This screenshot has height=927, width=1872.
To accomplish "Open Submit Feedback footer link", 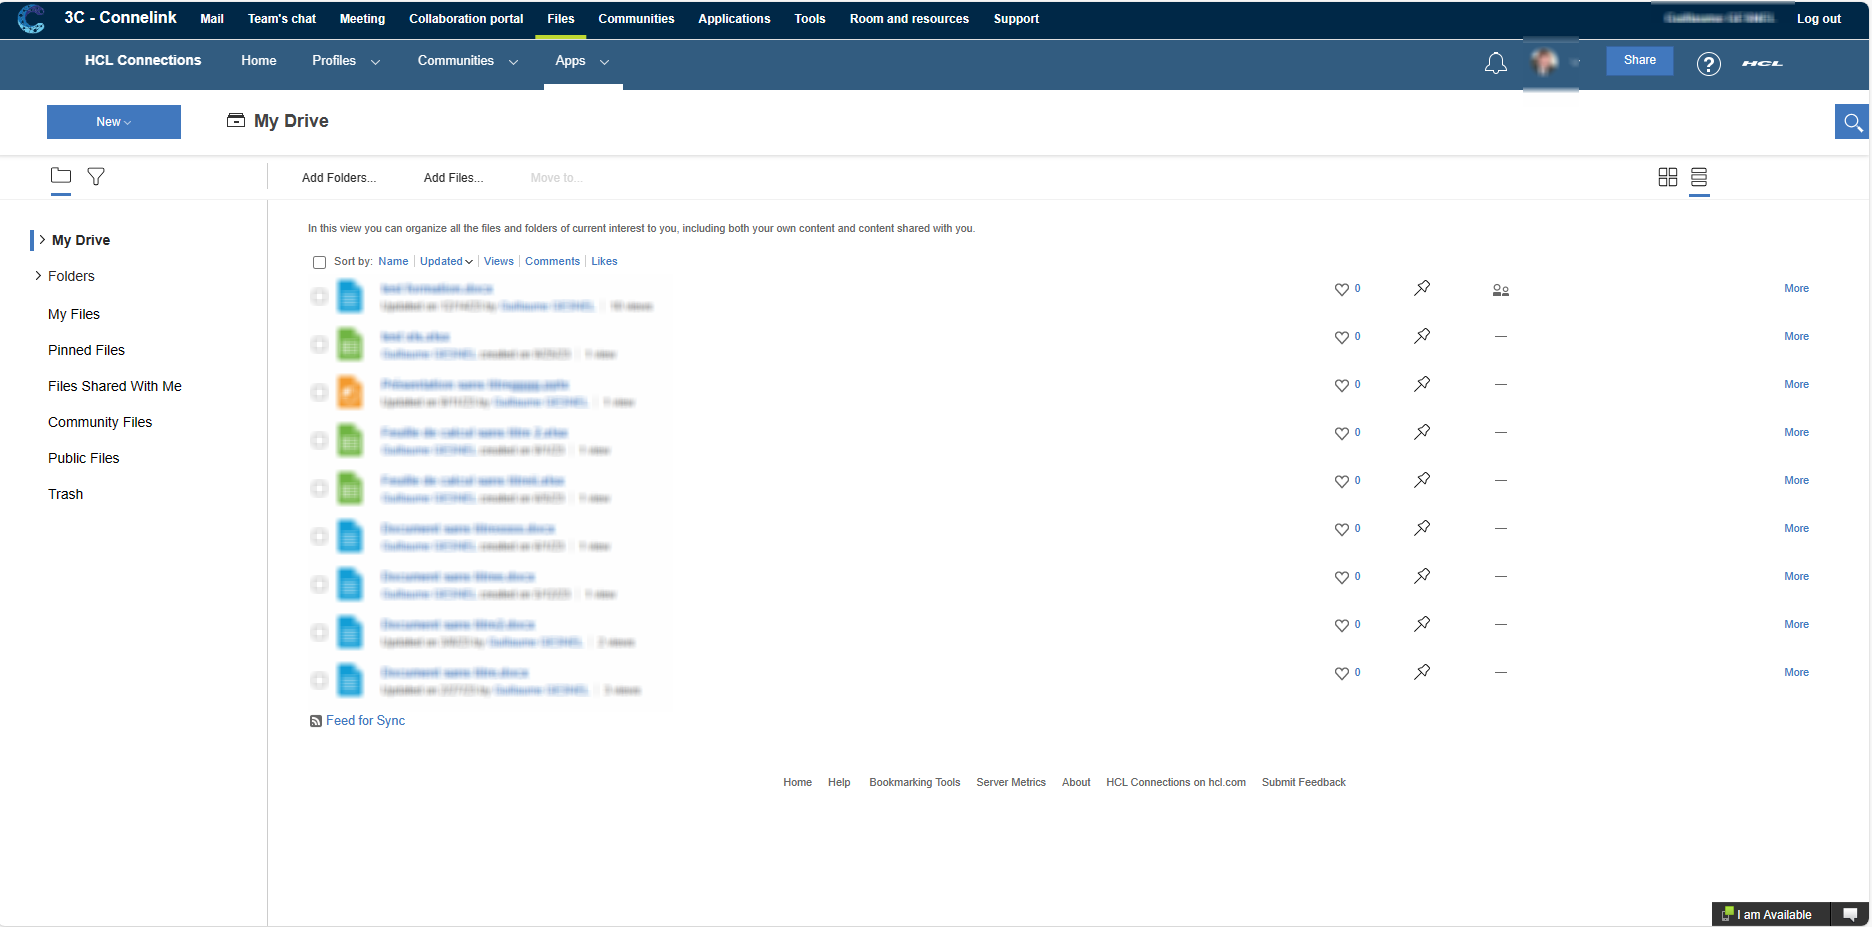I will coord(1303,783).
